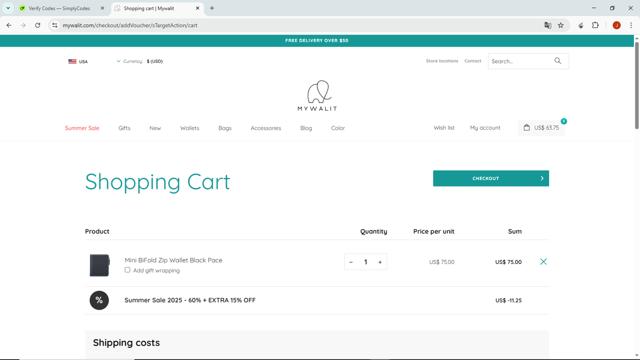Image resolution: width=640 pixels, height=360 pixels.
Task: Open the extensions puzzle icon
Action: [x=596, y=25]
